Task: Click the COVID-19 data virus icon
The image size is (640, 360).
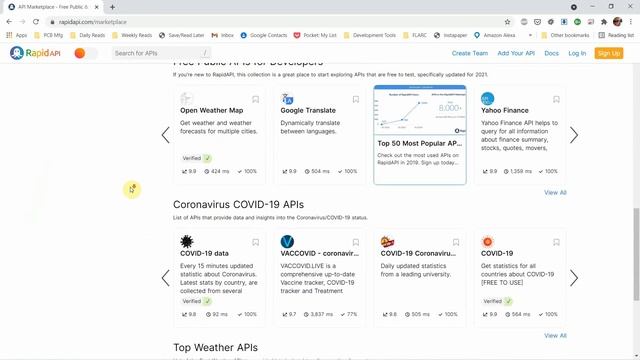Action: tap(187, 241)
